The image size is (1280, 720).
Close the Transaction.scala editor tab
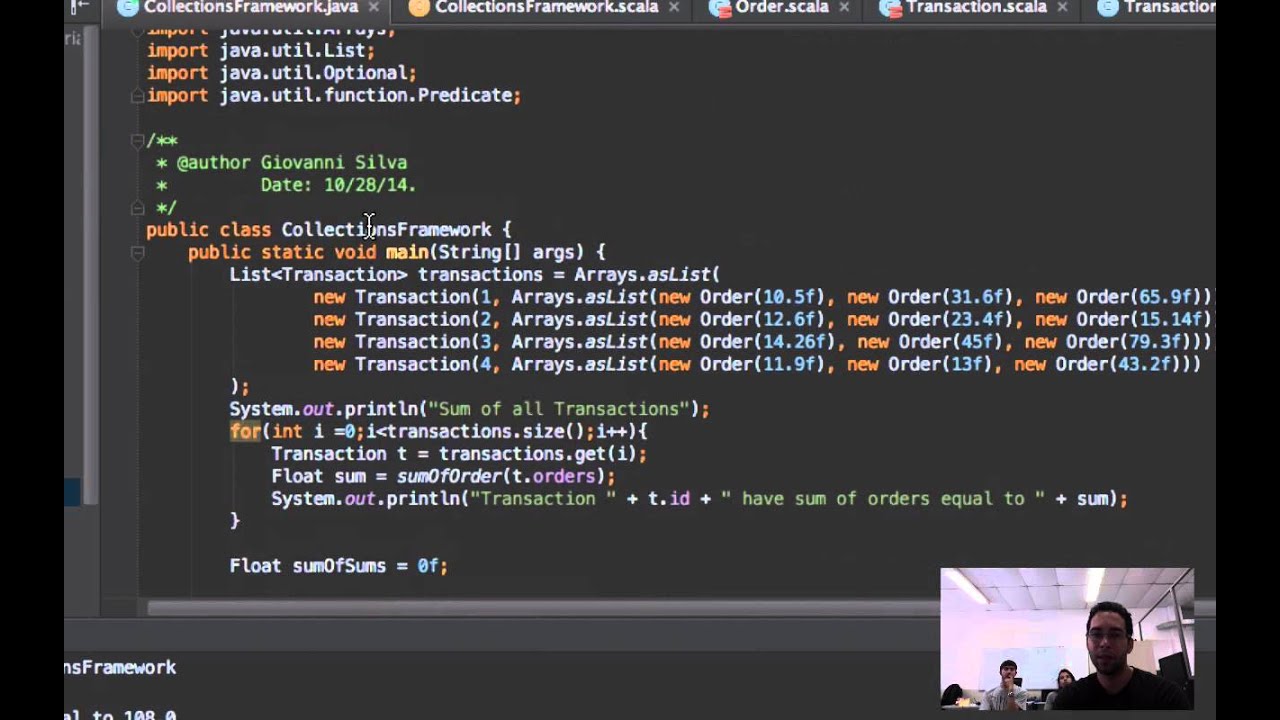click(x=1061, y=8)
